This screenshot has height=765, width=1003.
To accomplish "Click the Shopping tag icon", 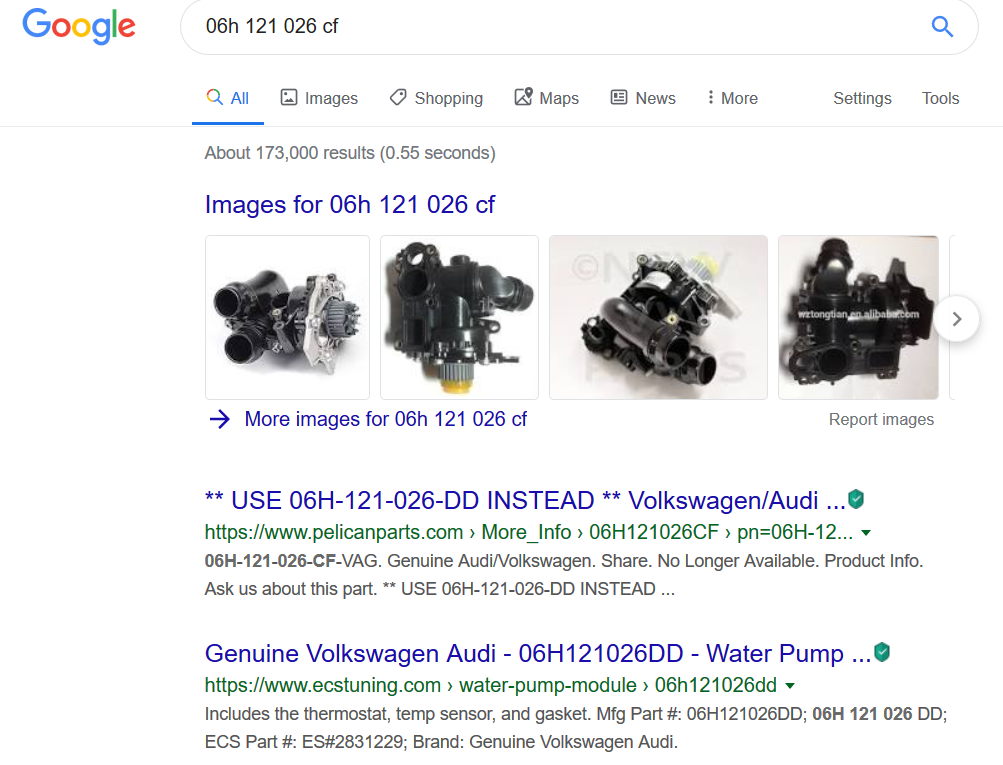I will point(398,97).
